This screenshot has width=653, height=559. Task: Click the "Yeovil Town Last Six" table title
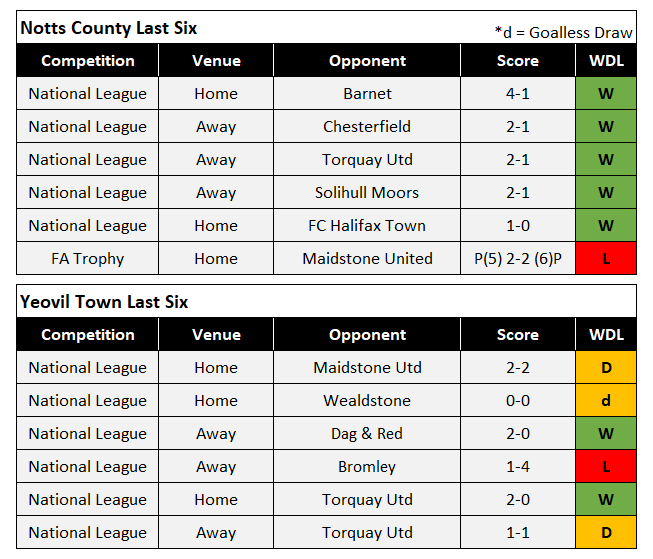point(103,302)
